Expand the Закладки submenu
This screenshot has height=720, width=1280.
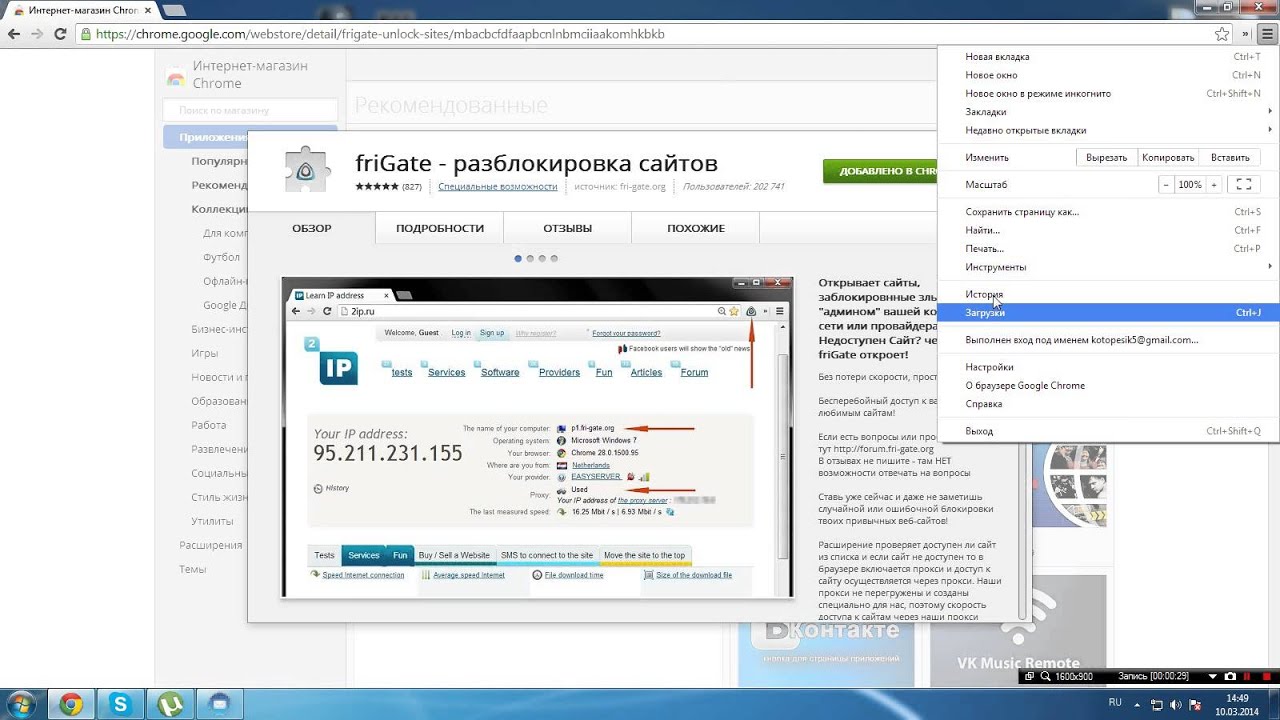pyautogui.click(x=1108, y=112)
